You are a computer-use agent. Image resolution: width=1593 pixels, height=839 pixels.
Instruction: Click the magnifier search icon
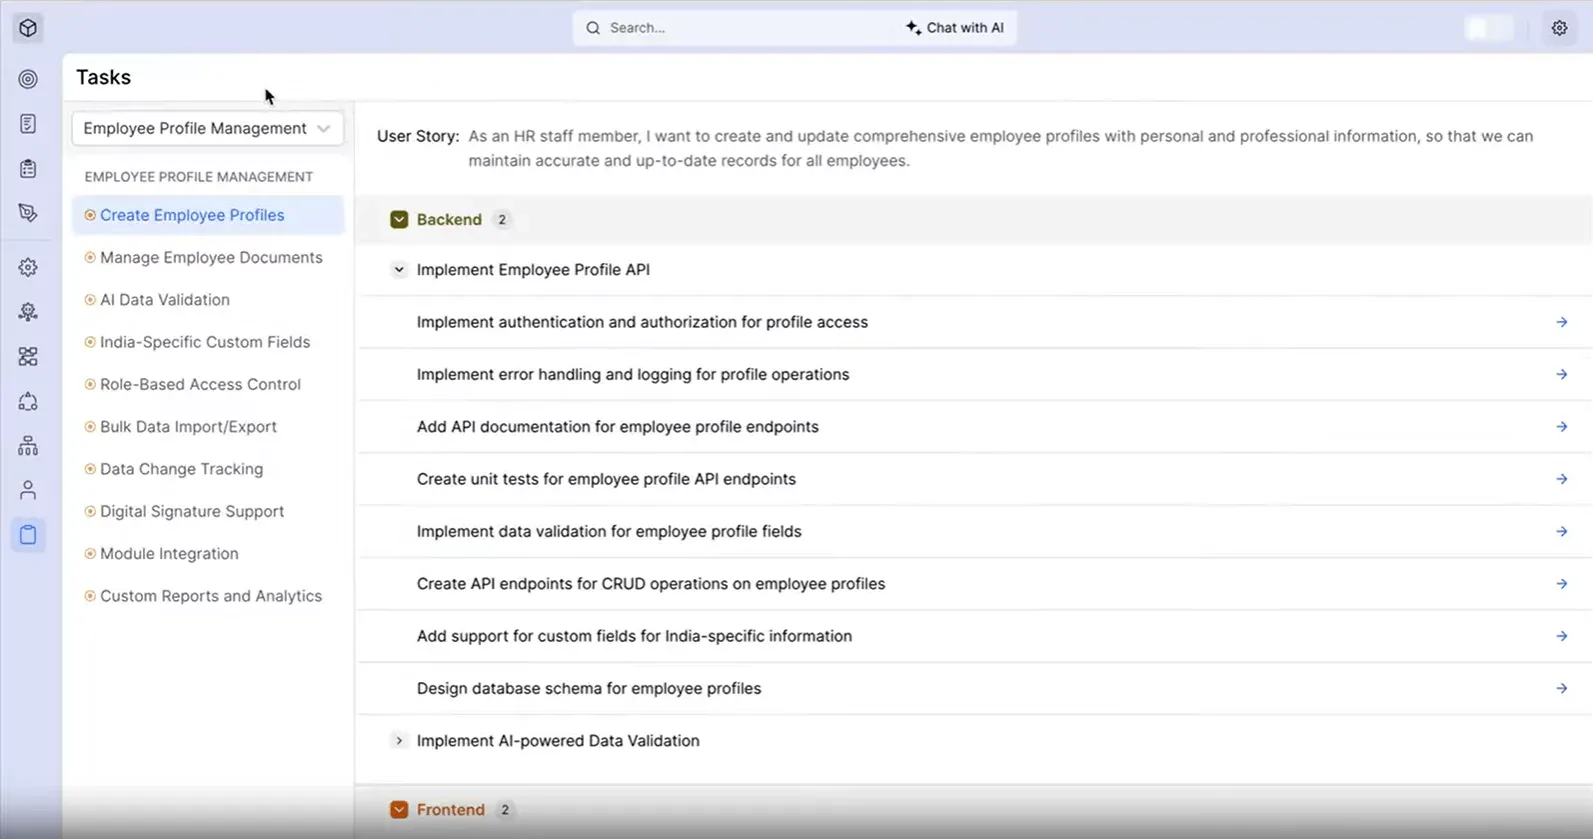(x=593, y=28)
